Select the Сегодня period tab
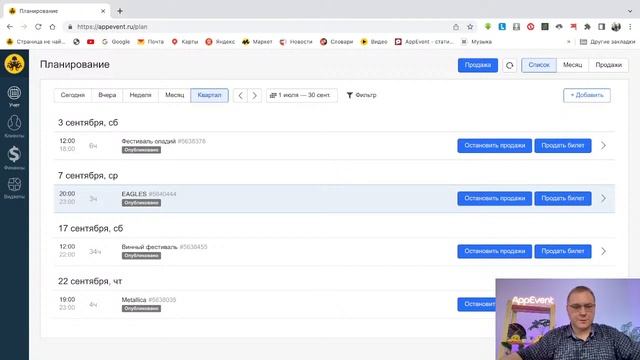Image resolution: width=640 pixels, height=360 pixels. point(73,96)
